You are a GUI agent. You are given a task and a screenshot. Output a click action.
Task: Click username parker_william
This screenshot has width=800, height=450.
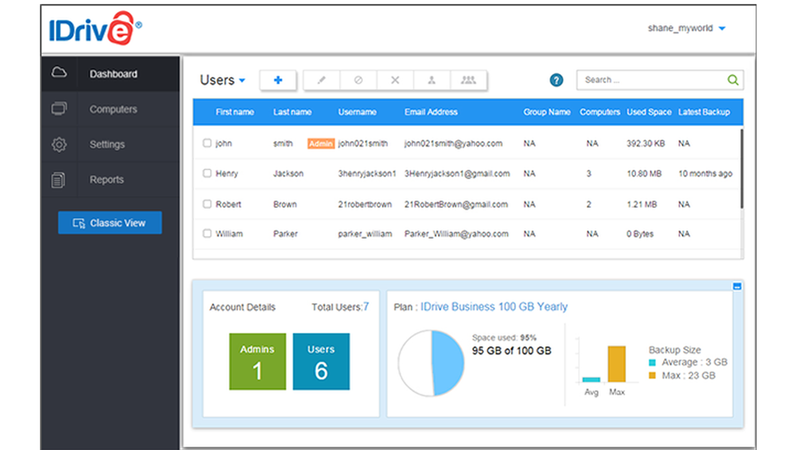[x=365, y=234]
